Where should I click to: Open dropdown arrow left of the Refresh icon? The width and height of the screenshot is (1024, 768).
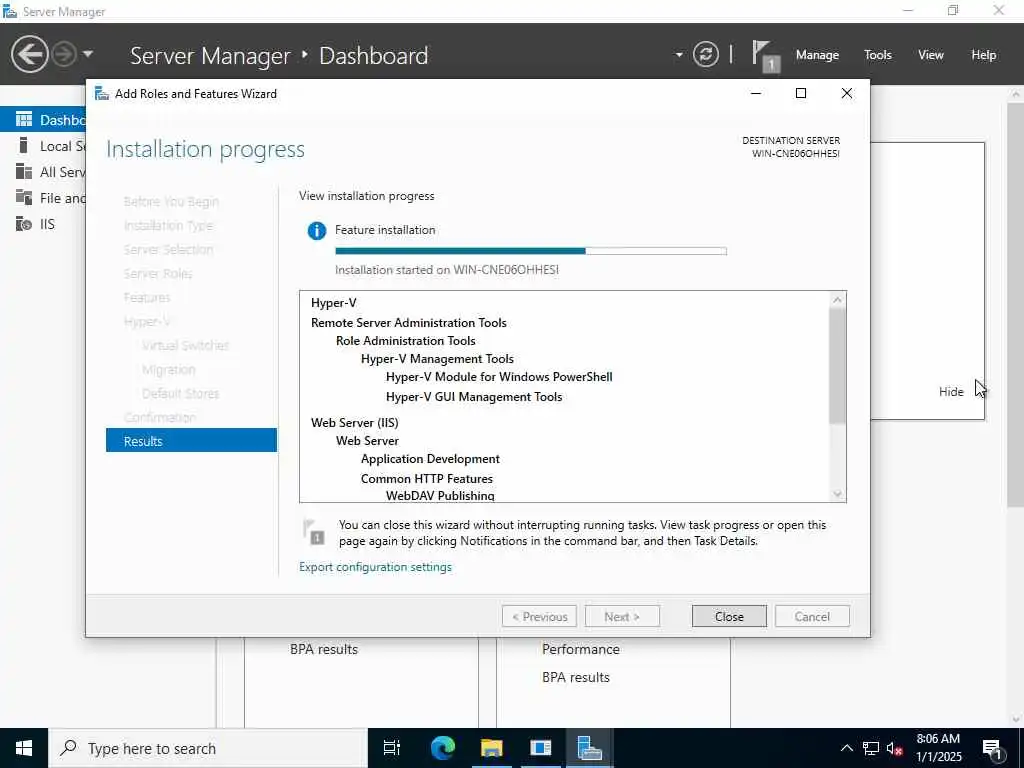[679, 55]
